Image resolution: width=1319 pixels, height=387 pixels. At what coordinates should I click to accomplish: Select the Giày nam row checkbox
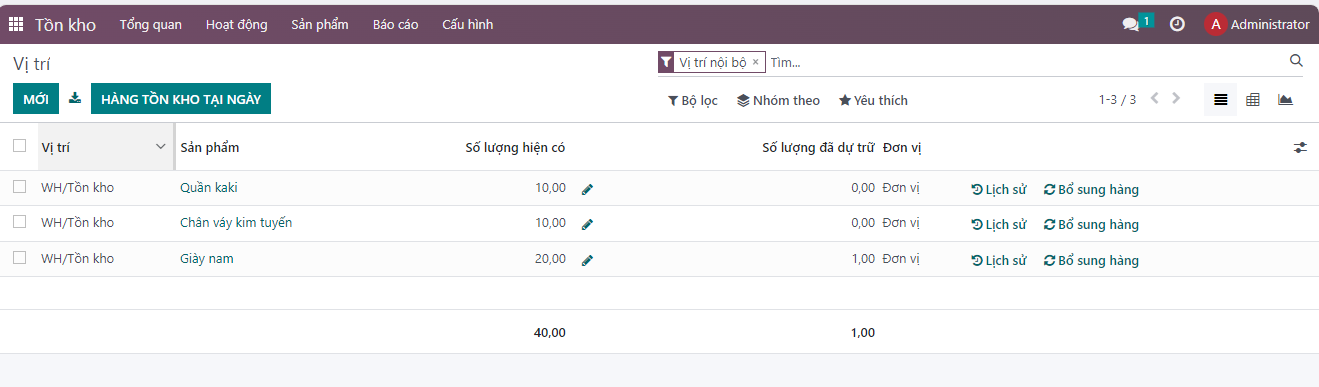point(19,258)
